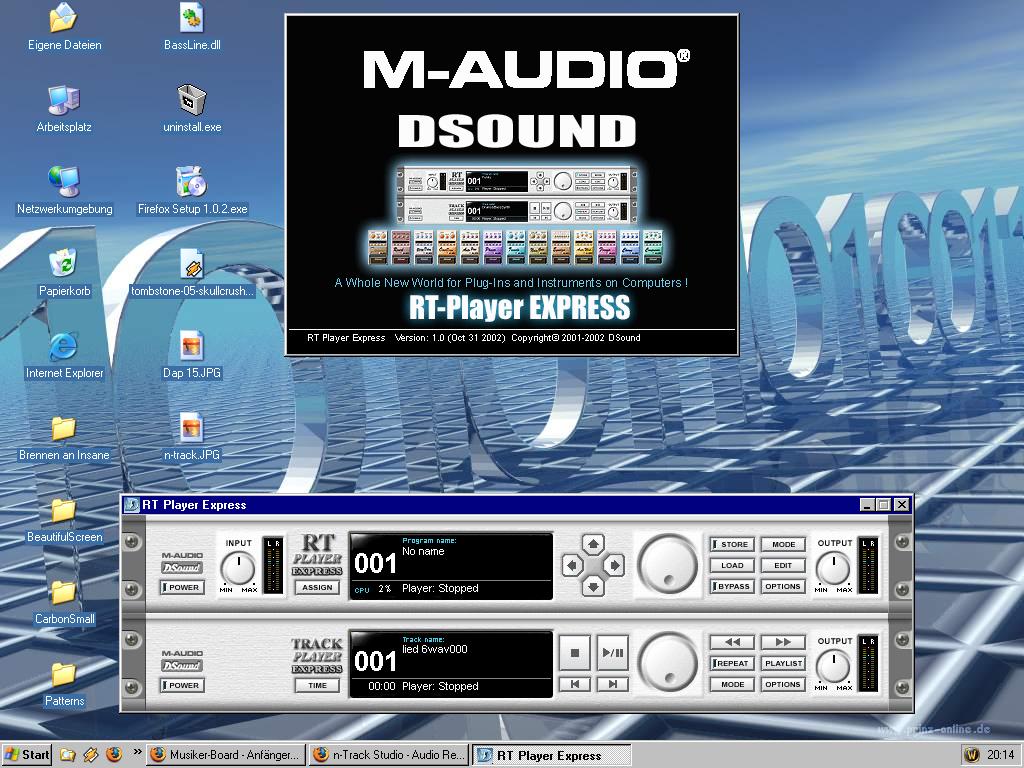Click the Track Player track name display

(x=451, y=664)
